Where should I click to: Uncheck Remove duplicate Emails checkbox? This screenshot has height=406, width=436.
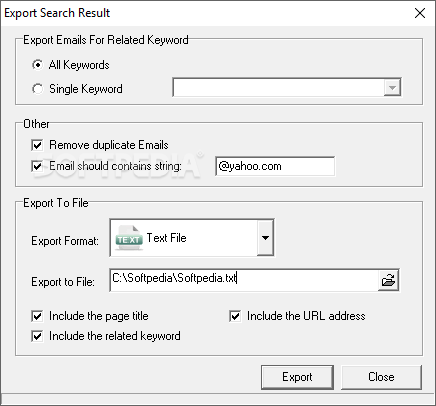click(37, 145)
